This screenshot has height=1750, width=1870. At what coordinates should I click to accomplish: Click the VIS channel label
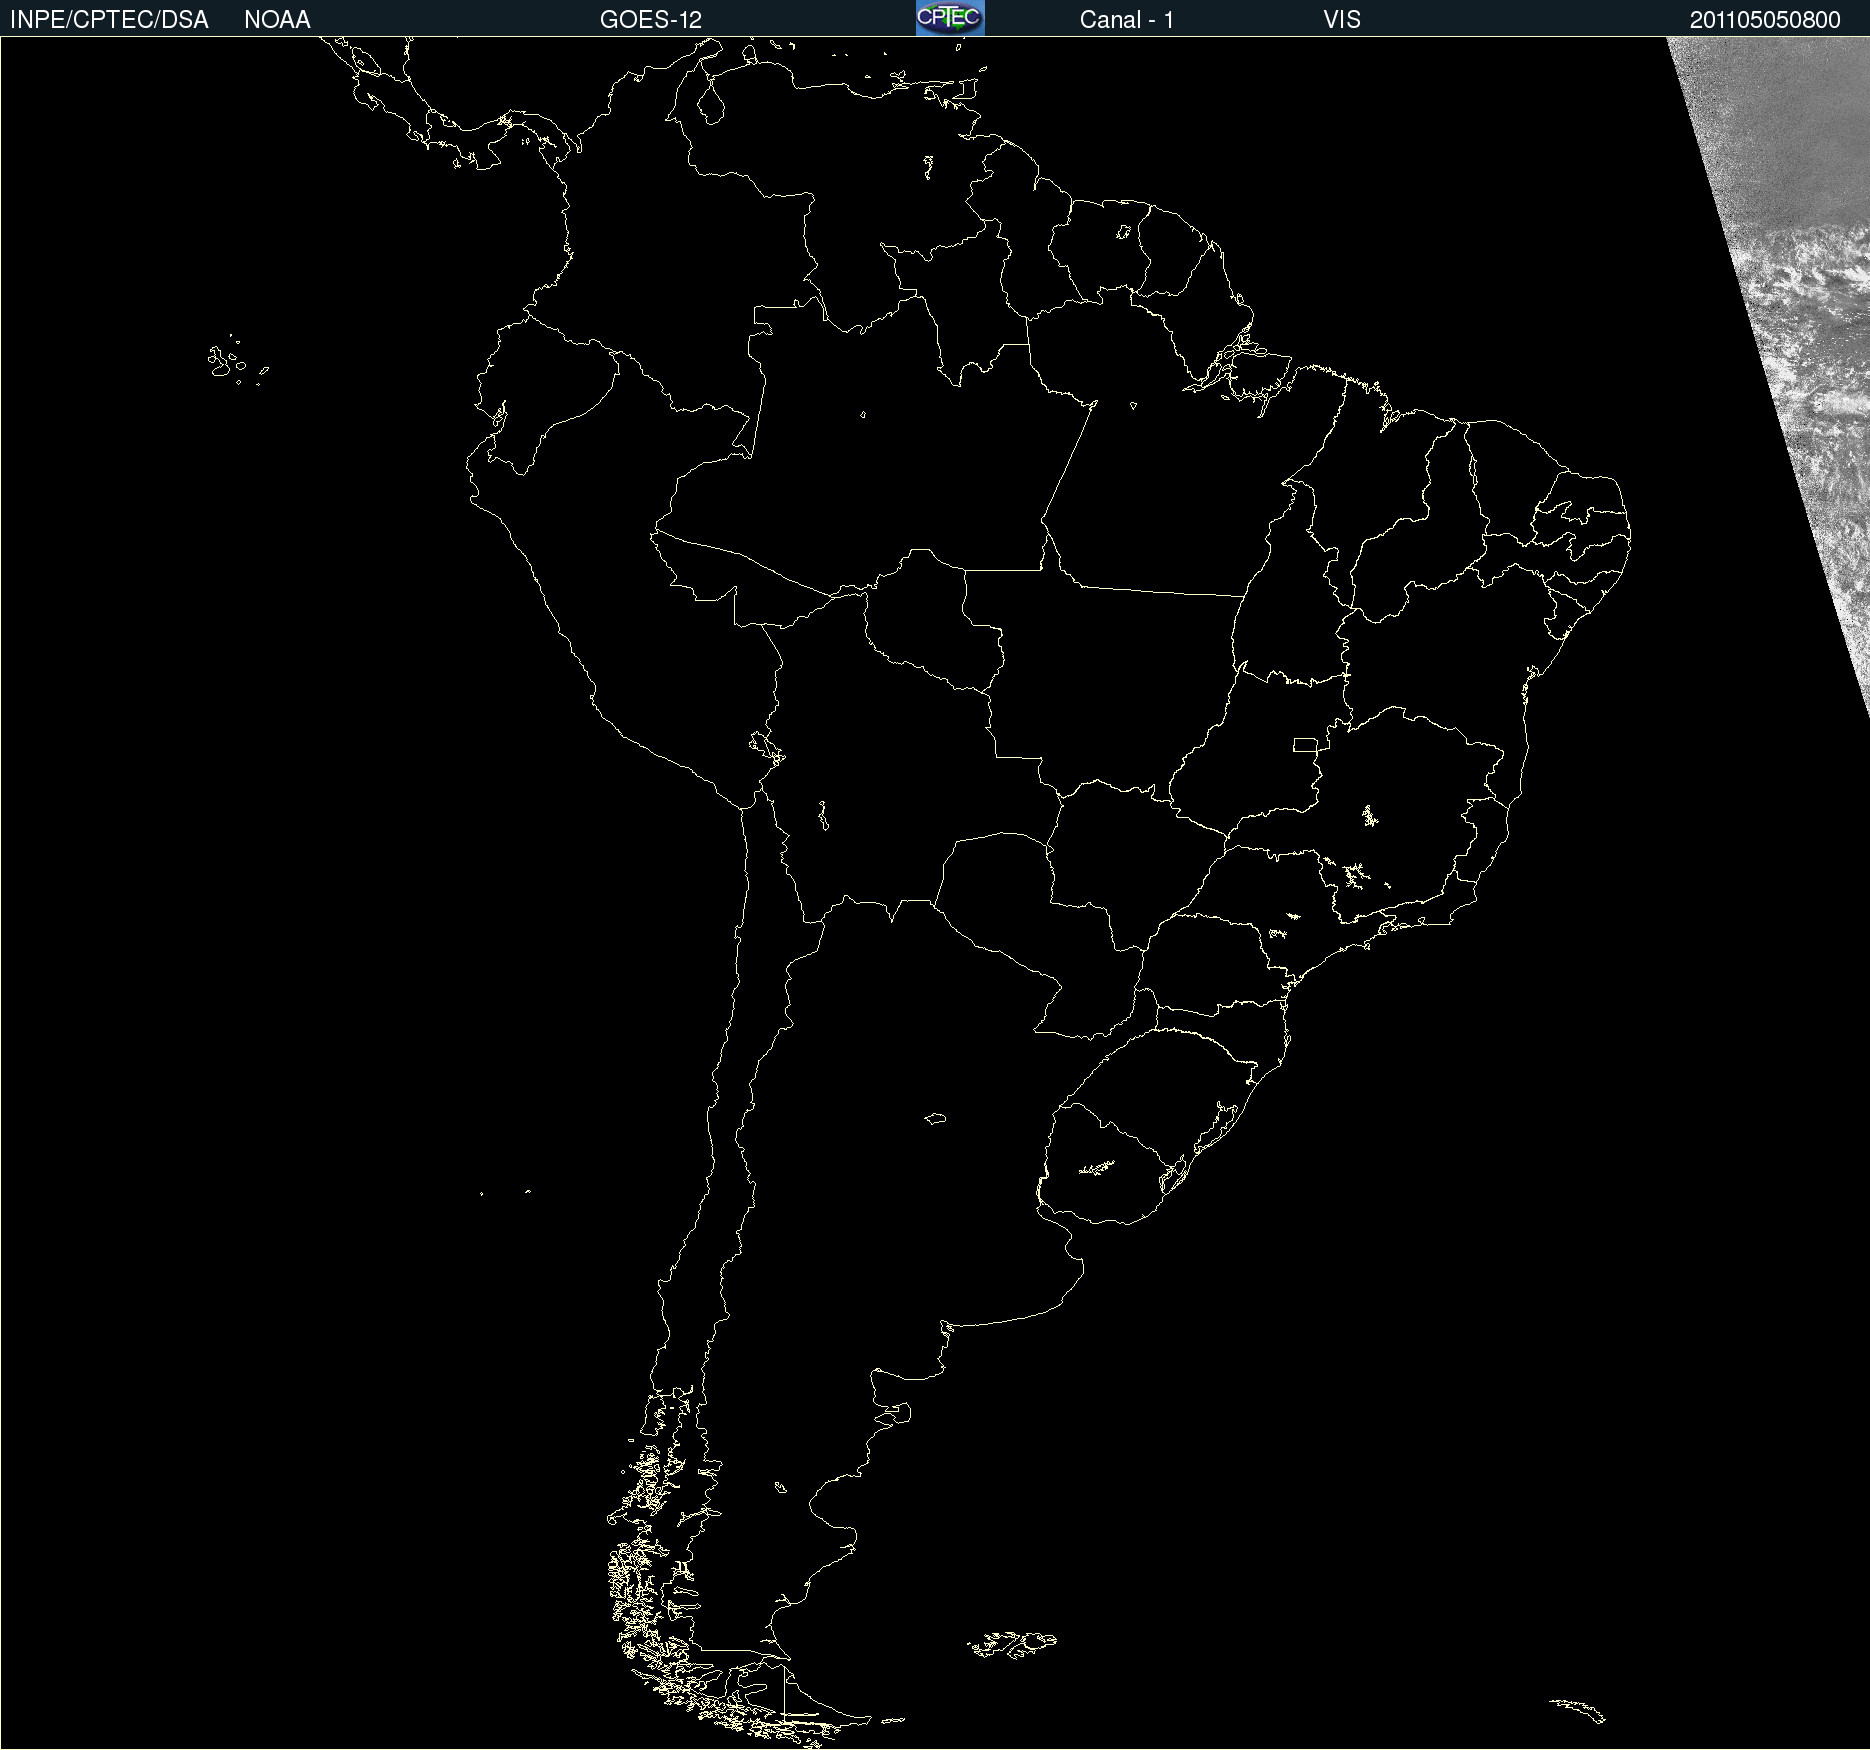[1342, 20]
